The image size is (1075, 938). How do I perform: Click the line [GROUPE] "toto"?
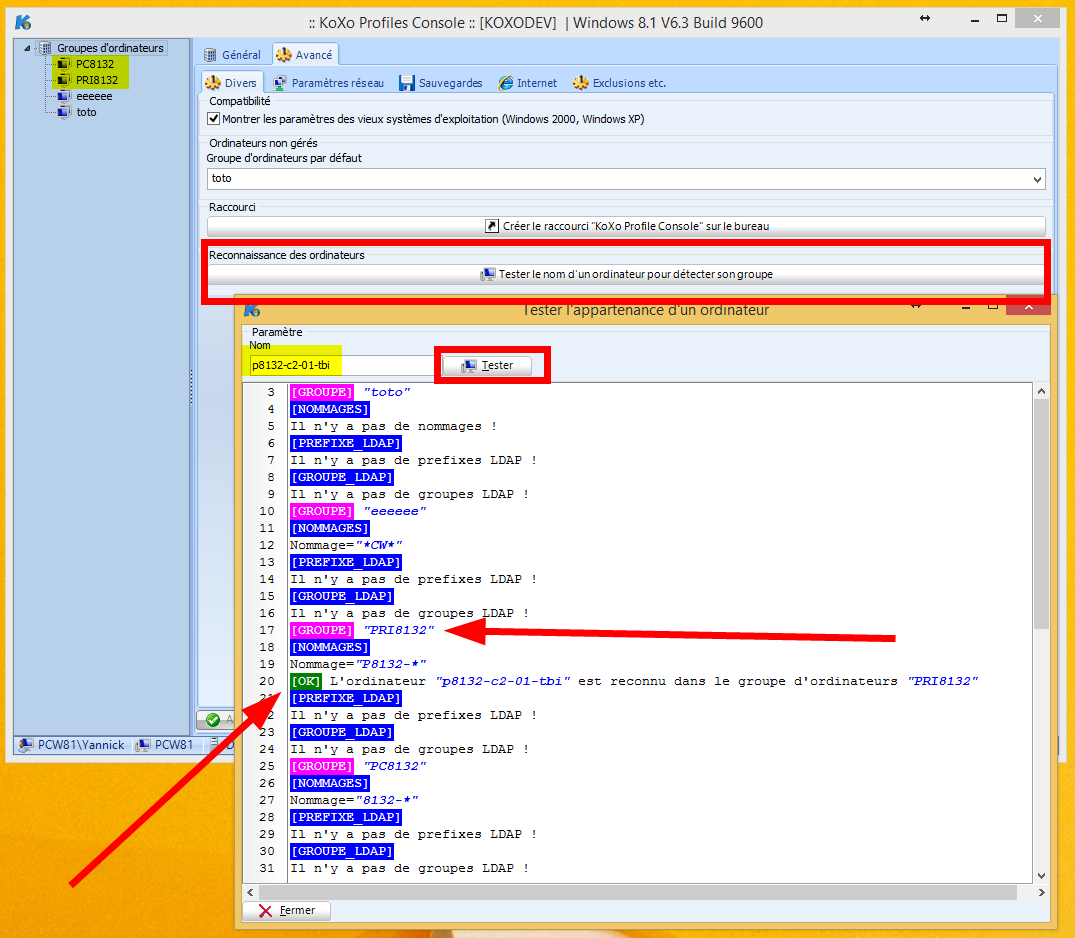point(350,392)
